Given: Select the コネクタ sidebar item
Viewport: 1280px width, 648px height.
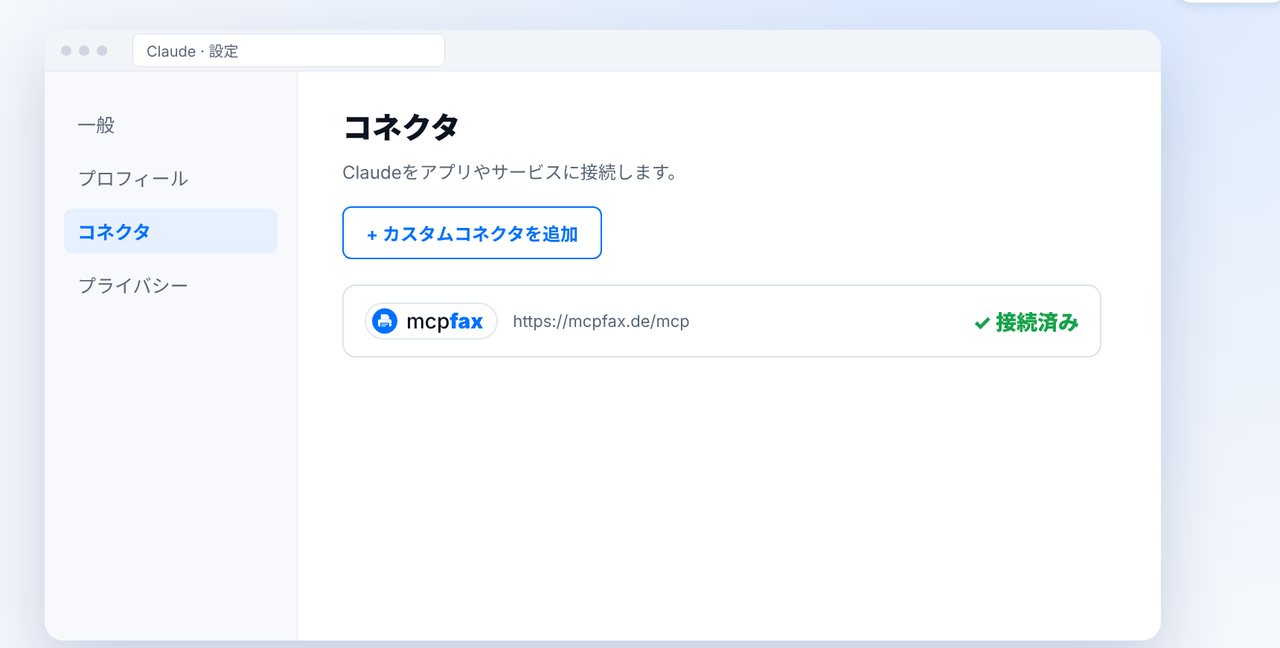Looking at the screenshot, I should [170, 231].
